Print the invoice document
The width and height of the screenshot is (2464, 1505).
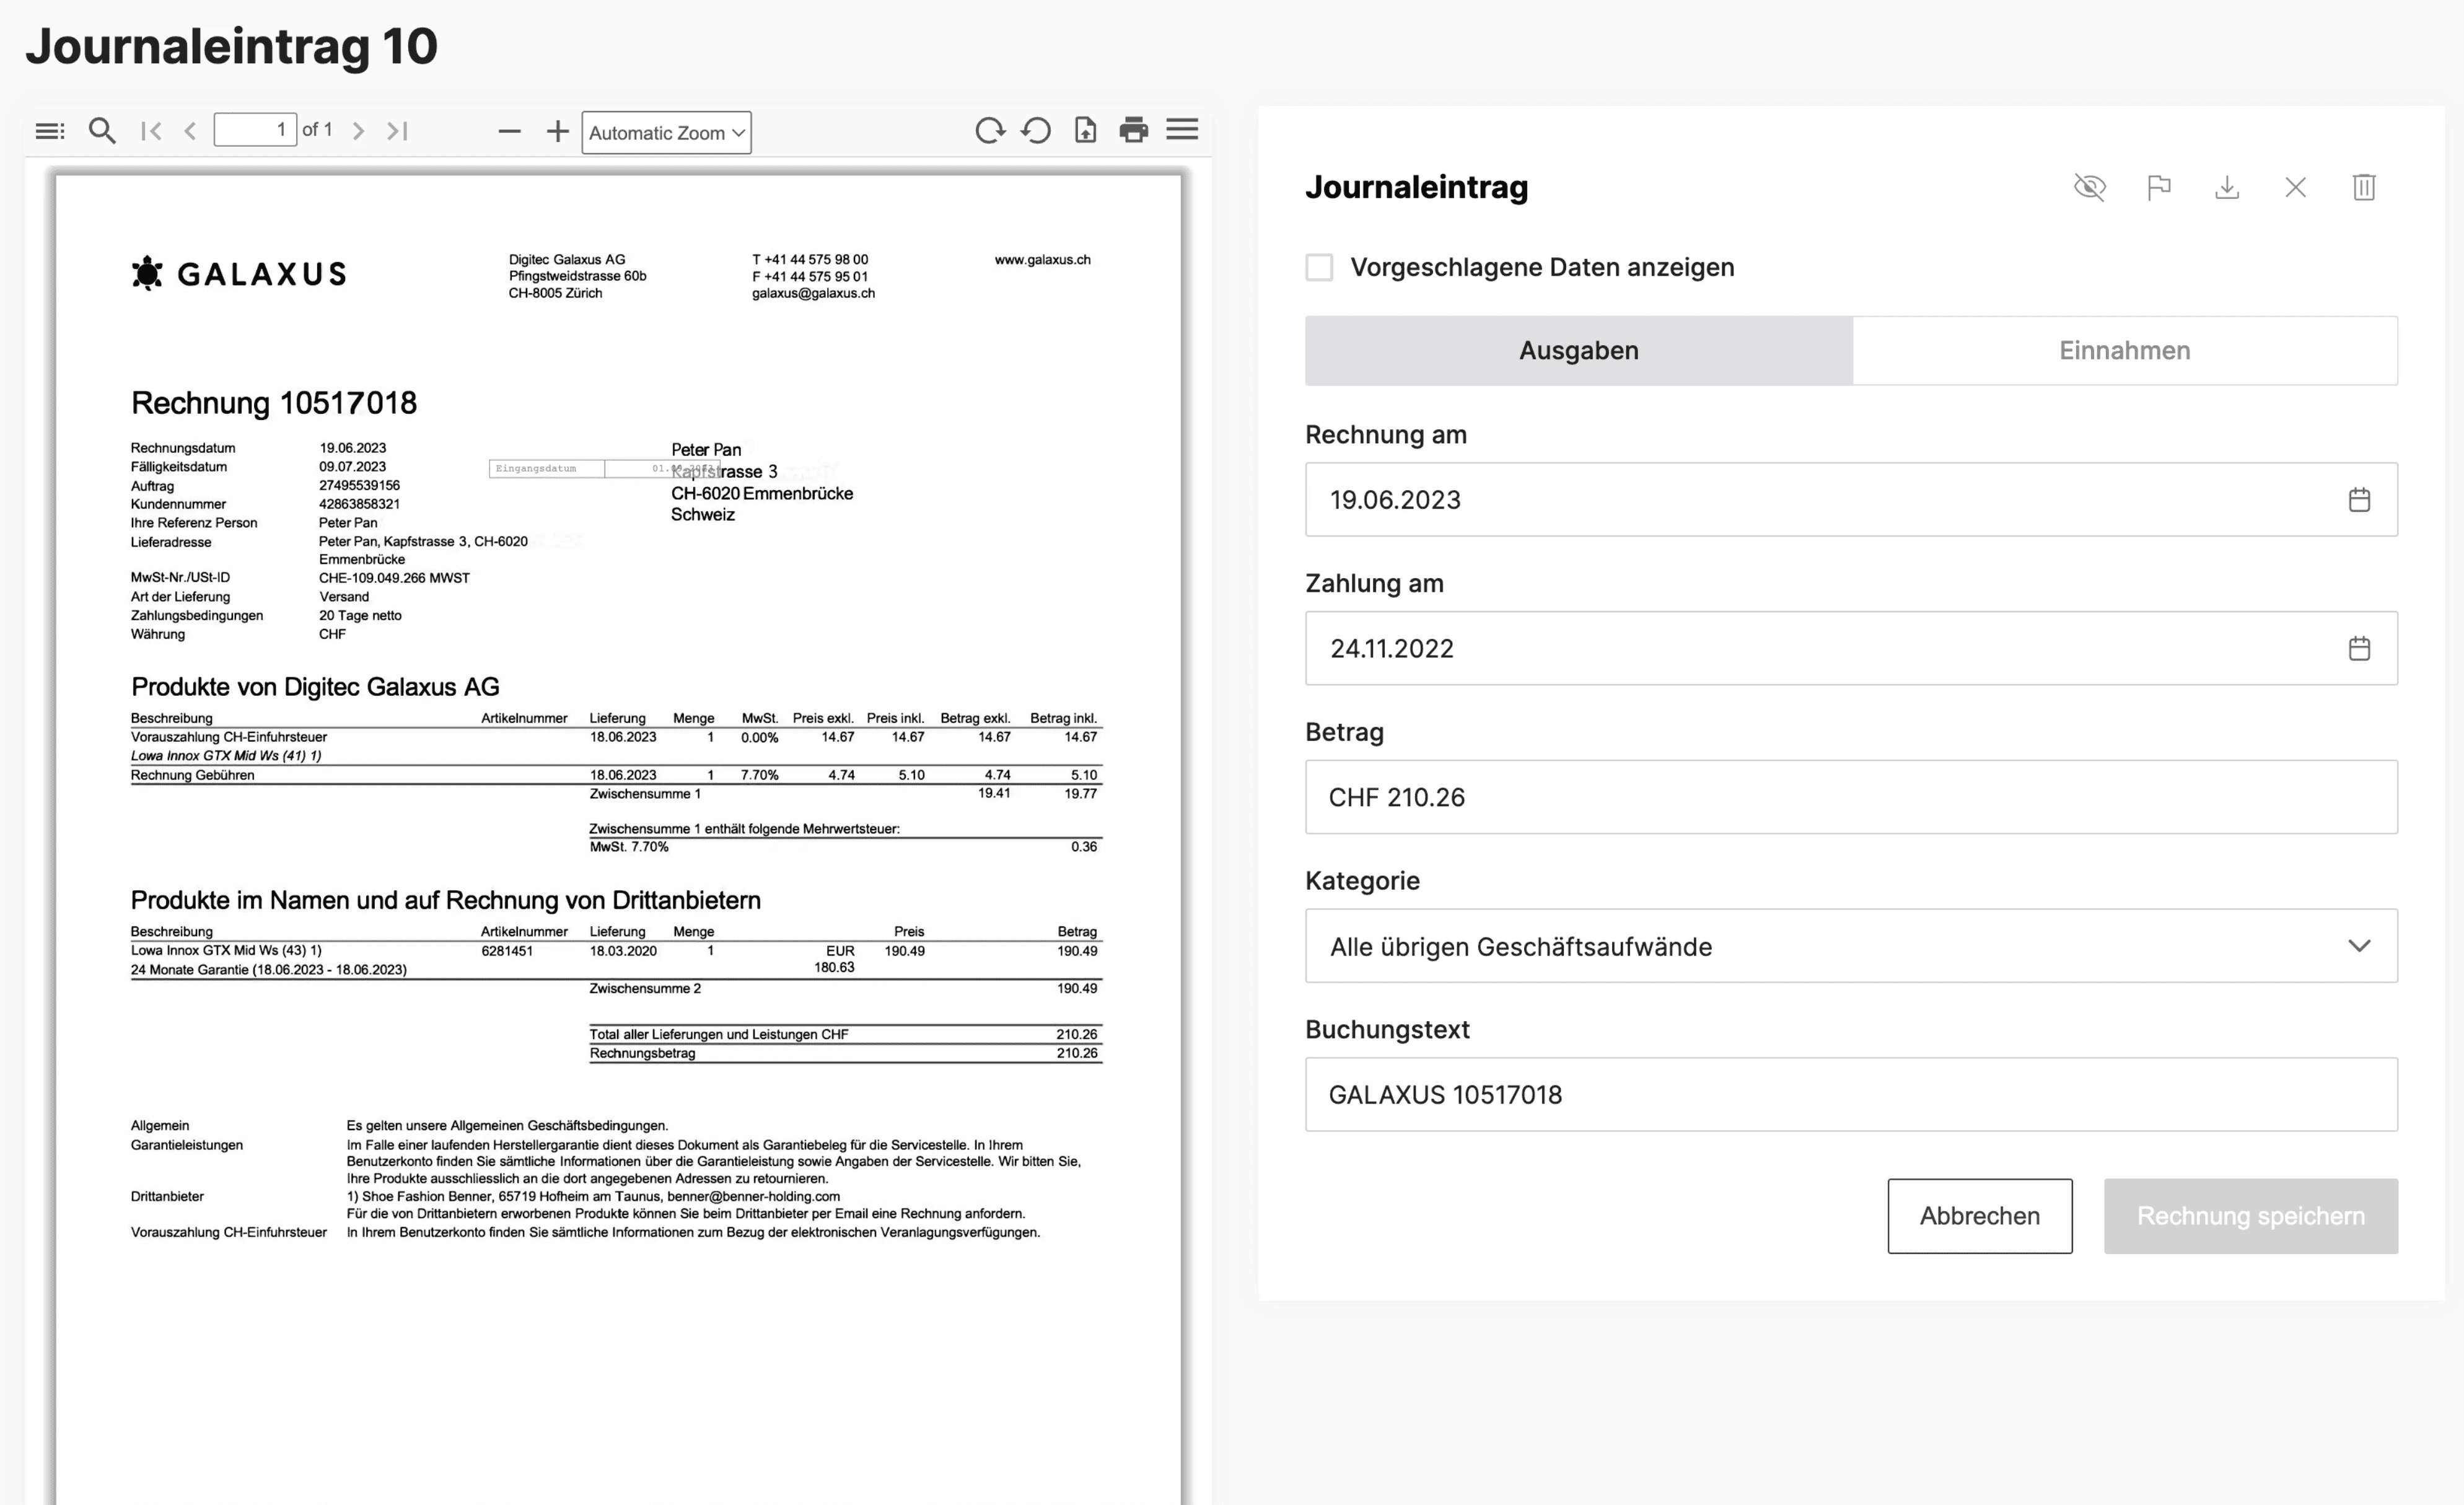pyautogui.click(x=1133, y=130)
